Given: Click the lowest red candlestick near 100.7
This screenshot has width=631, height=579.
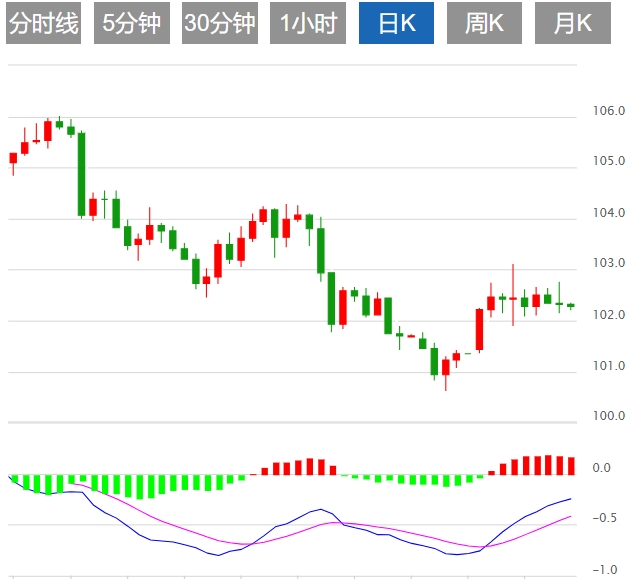Looking at the screenshot, I should (446, 367).
